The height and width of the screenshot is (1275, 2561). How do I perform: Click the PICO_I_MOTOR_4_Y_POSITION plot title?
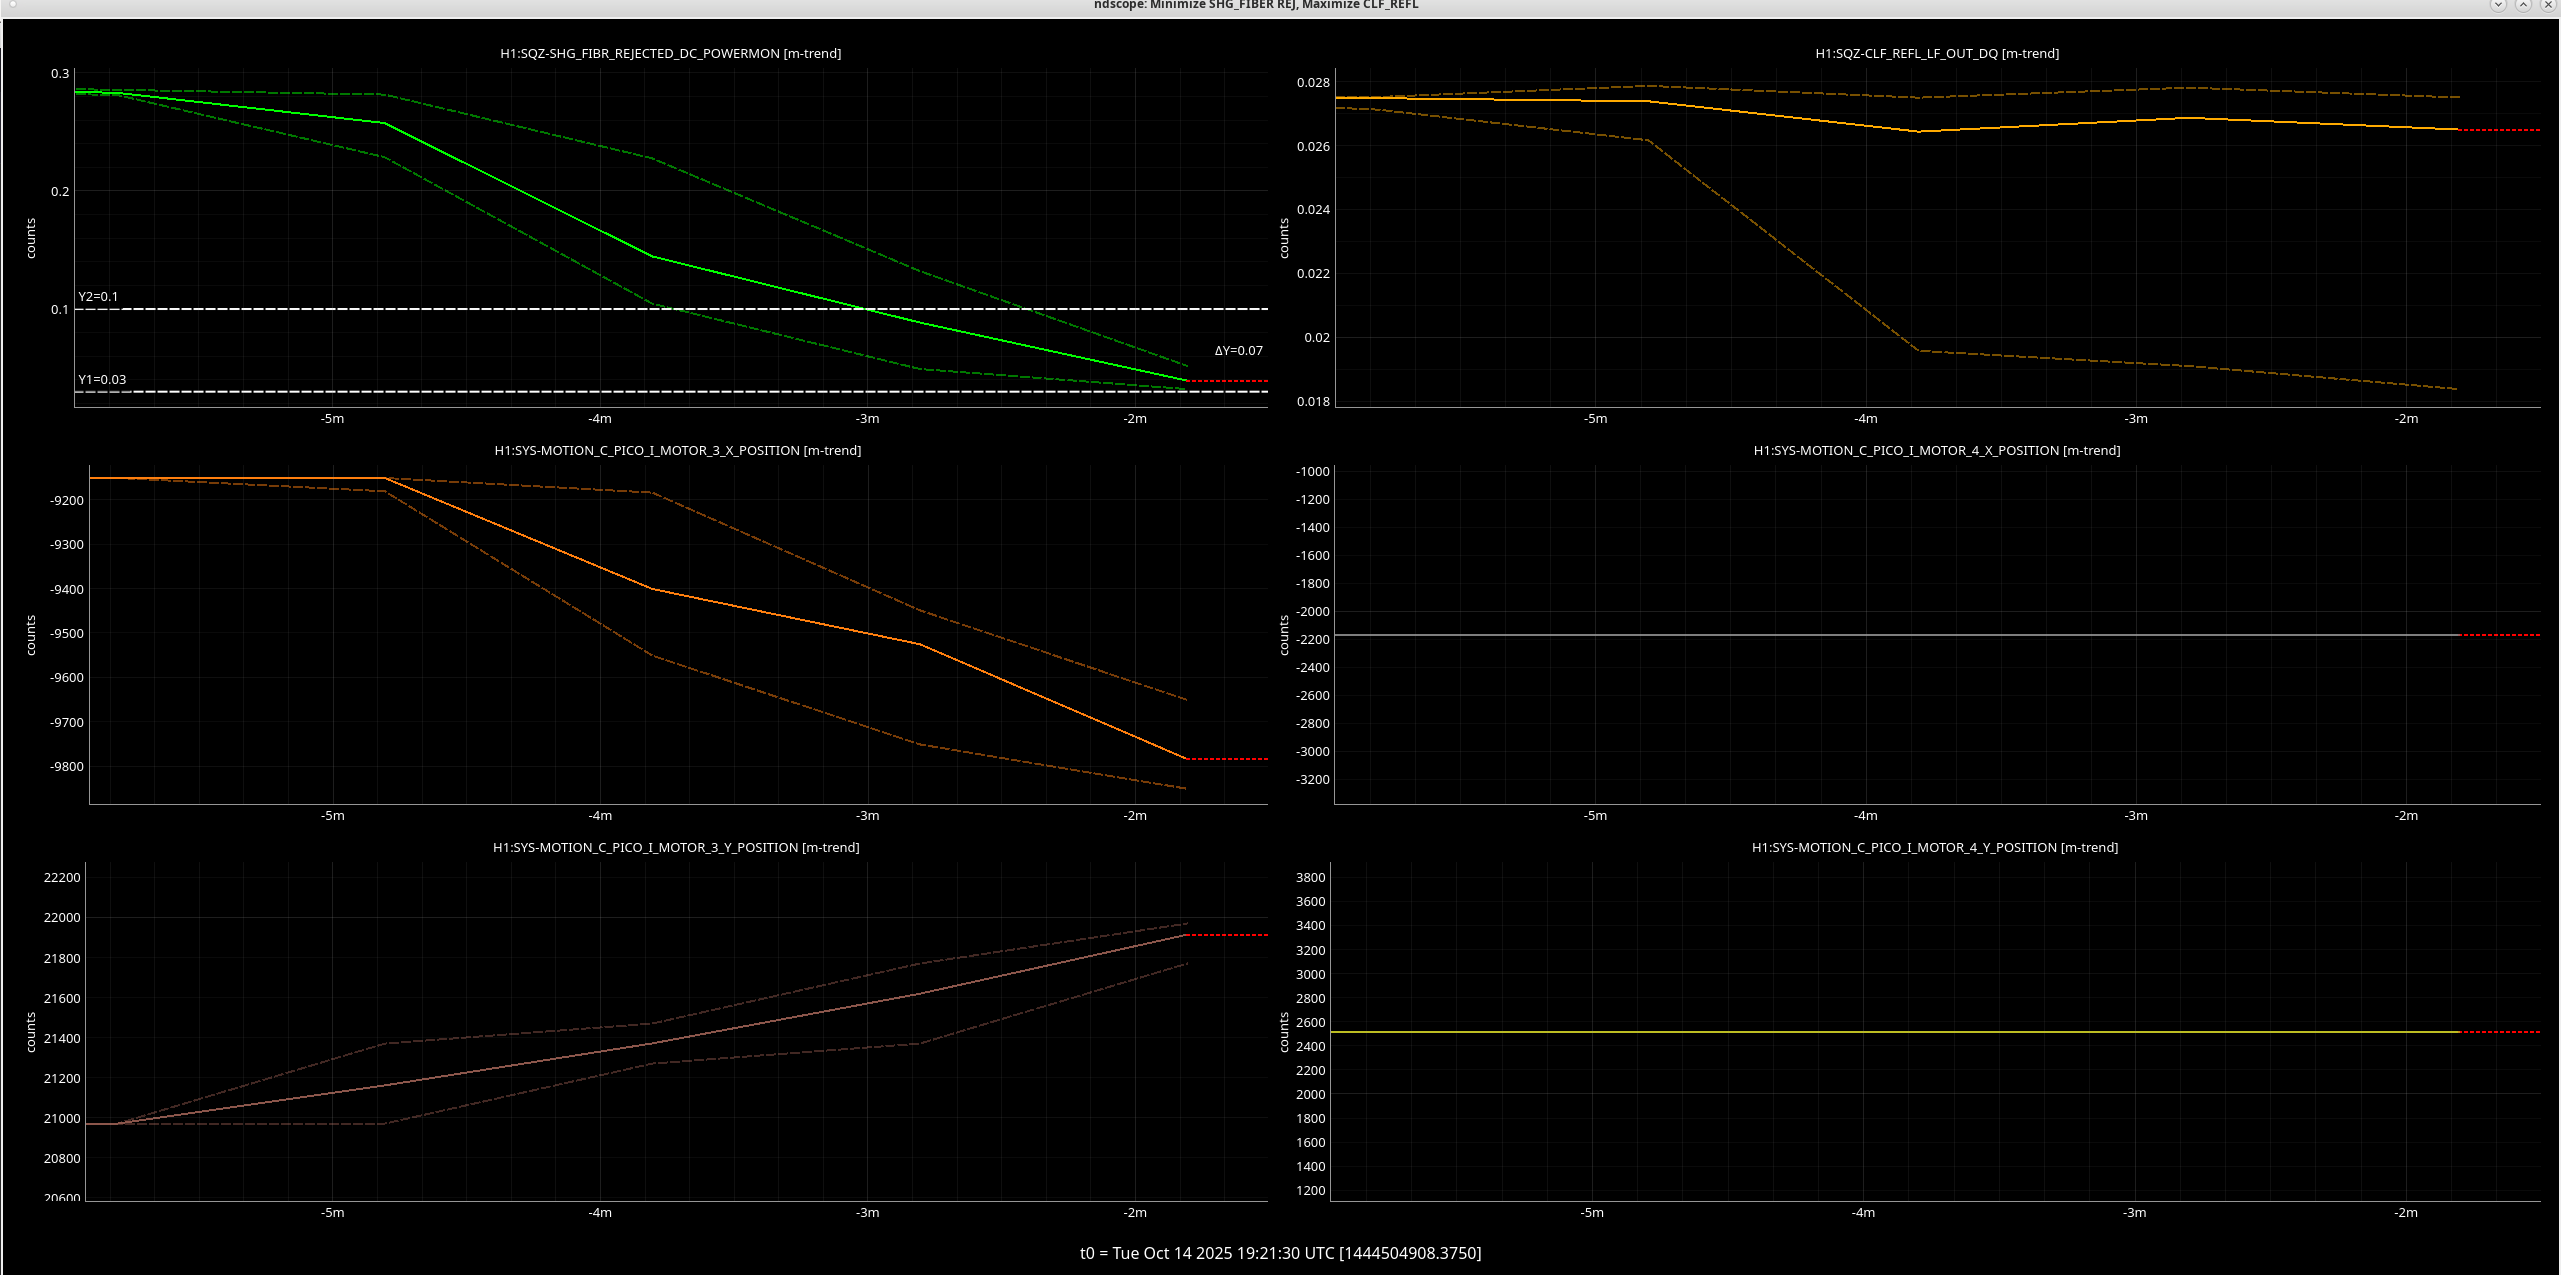(1934, 848)
